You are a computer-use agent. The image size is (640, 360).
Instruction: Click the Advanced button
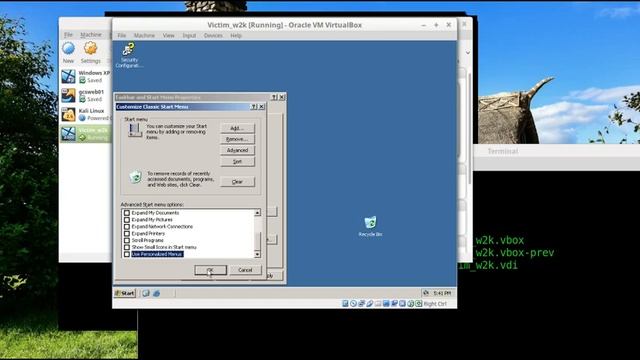pyautogui.click(x=237, y=150)
